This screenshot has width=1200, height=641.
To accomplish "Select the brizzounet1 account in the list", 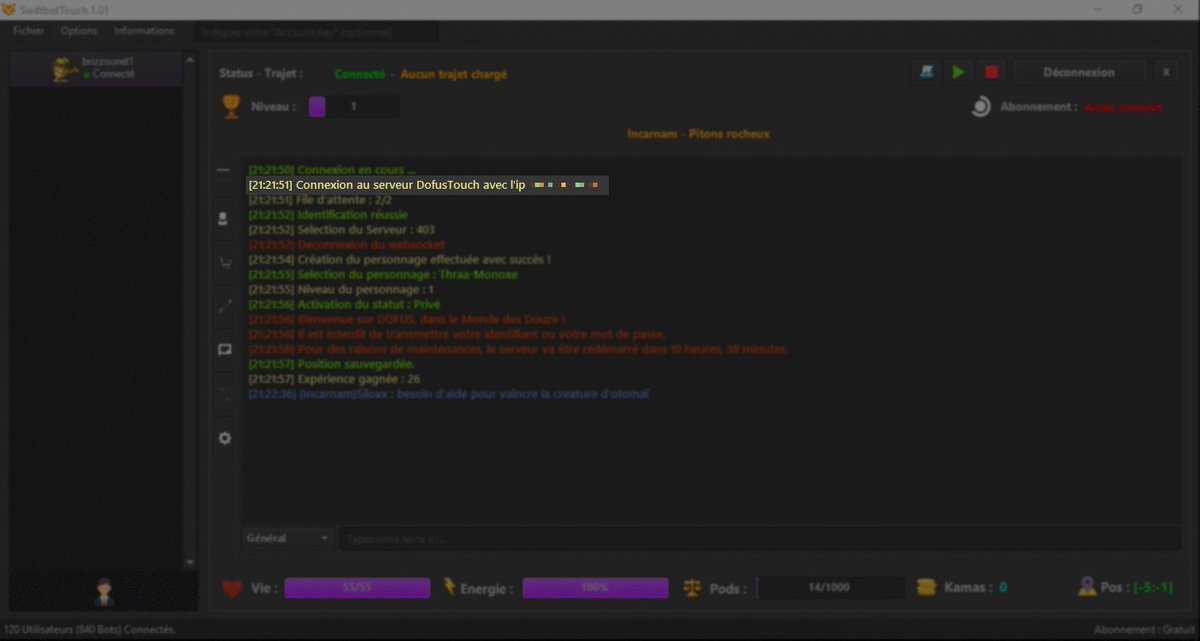I will [95, 68].
